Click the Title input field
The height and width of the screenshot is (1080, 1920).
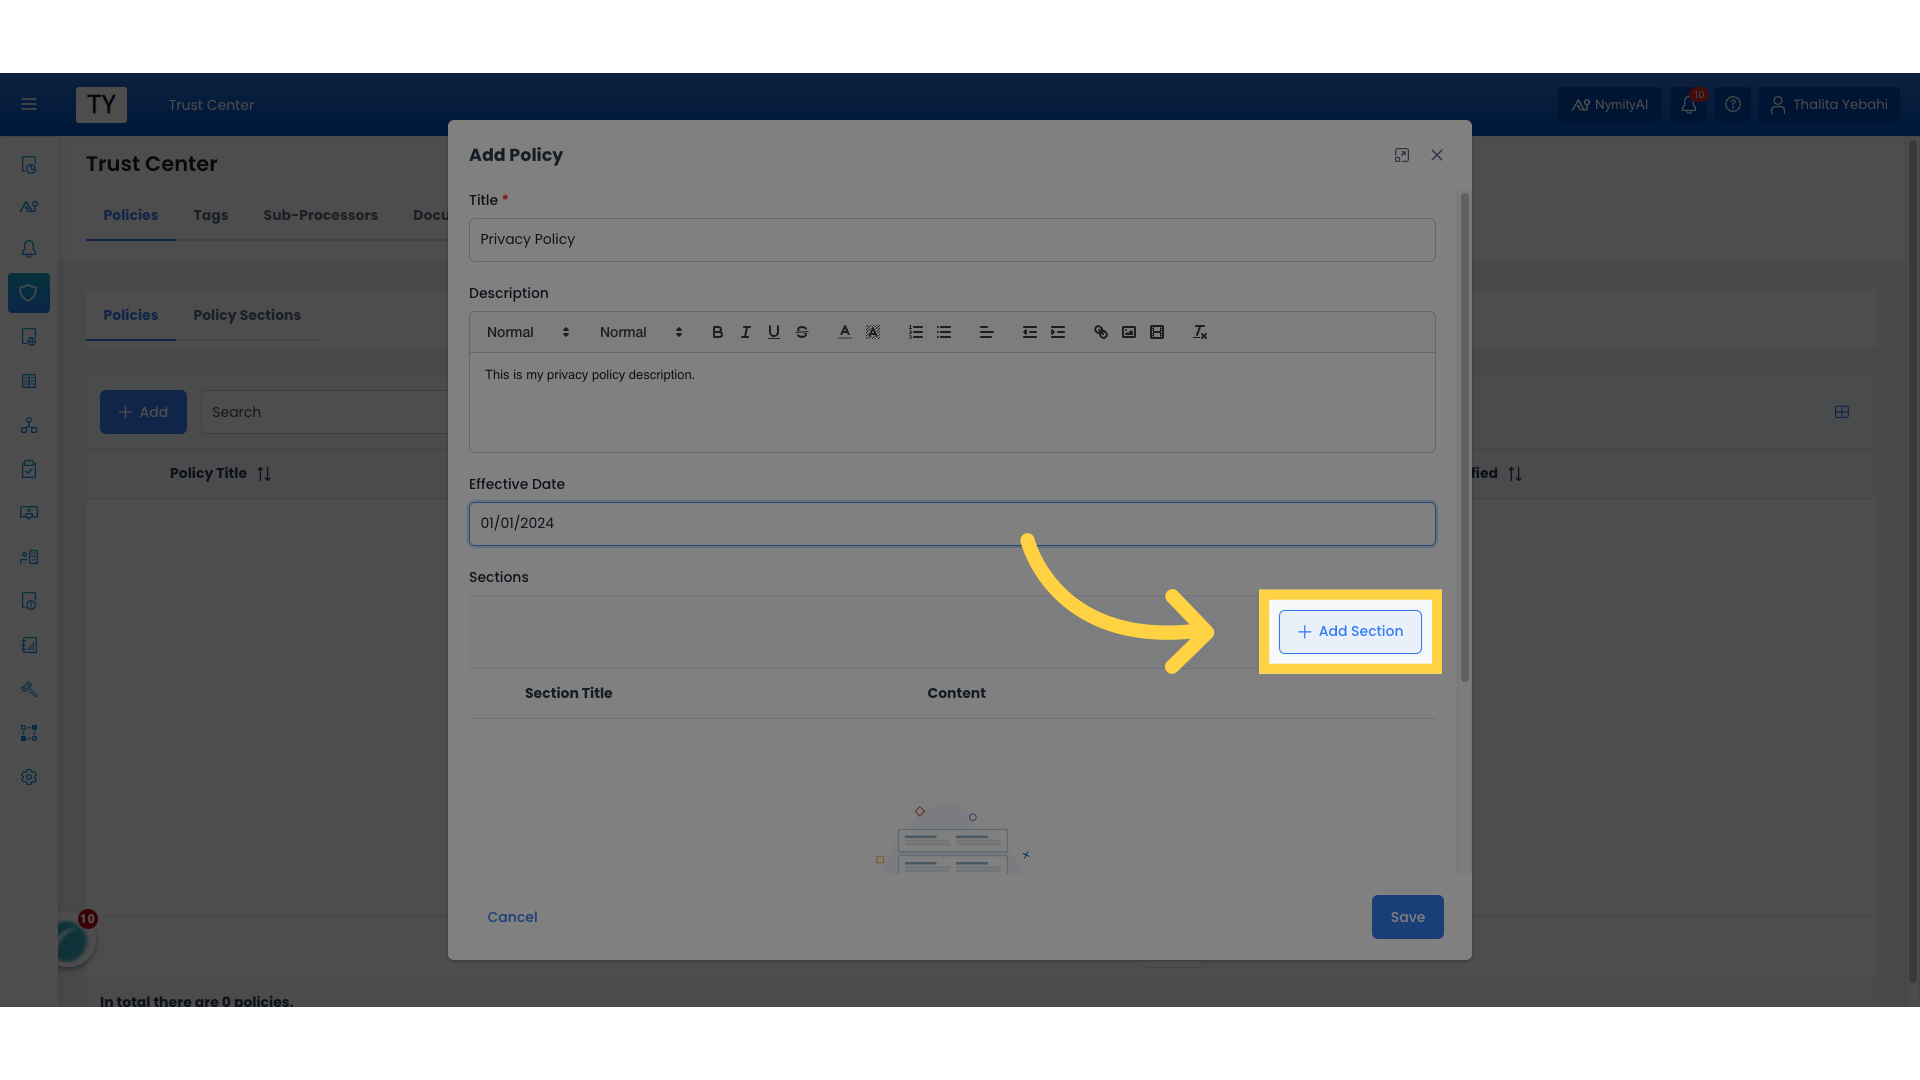click(952, 240)
